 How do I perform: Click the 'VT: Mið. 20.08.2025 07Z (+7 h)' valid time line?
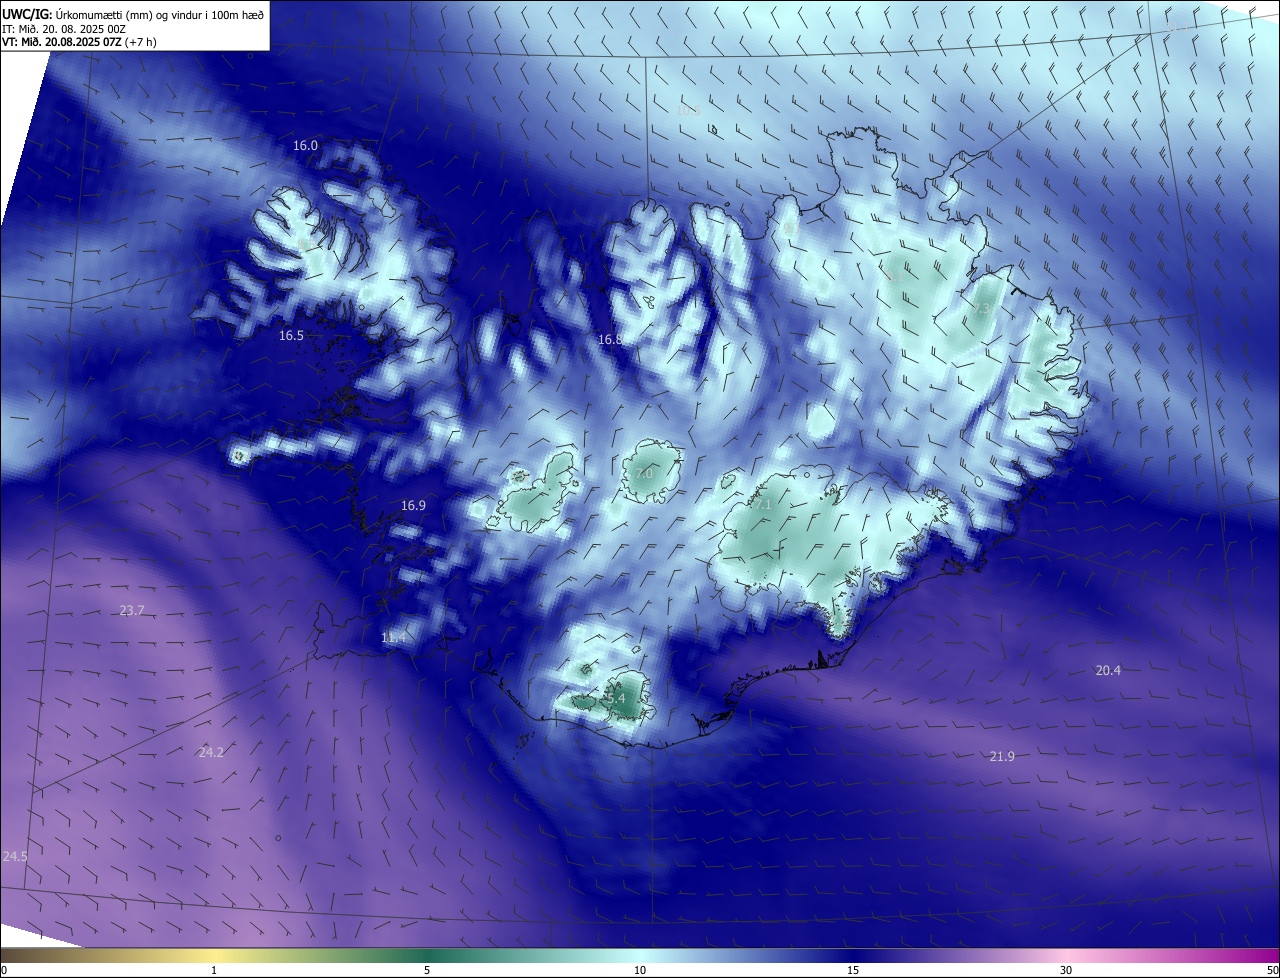pyautogui.click(x=79, y=41)
